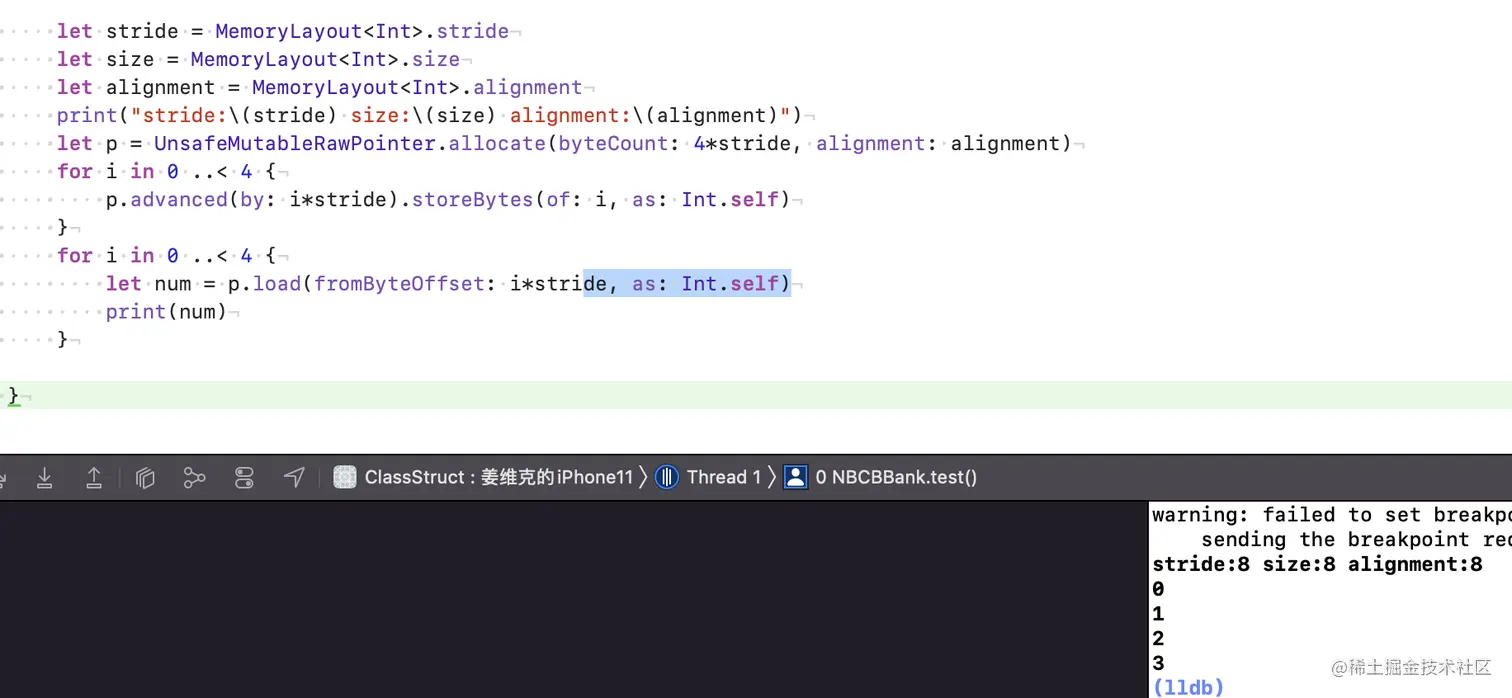1512x698 pixels.
Task: Click the empty variables view pane
Action: click(x=574, y=599)
